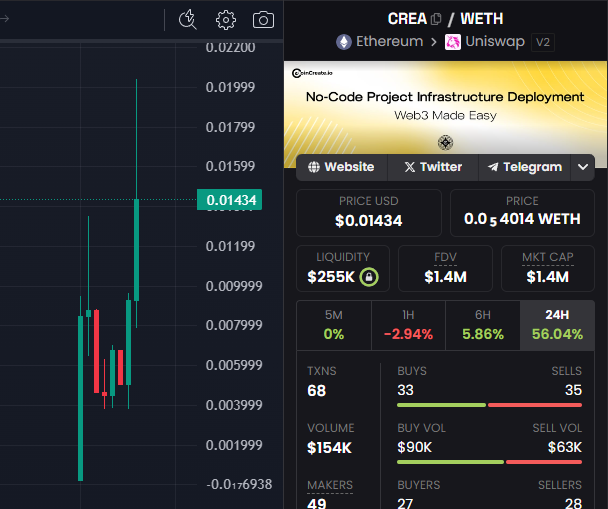Screen dimensions: 608x509
Task: Click the 0.01999 price axis label
Action: pos(230,87)
